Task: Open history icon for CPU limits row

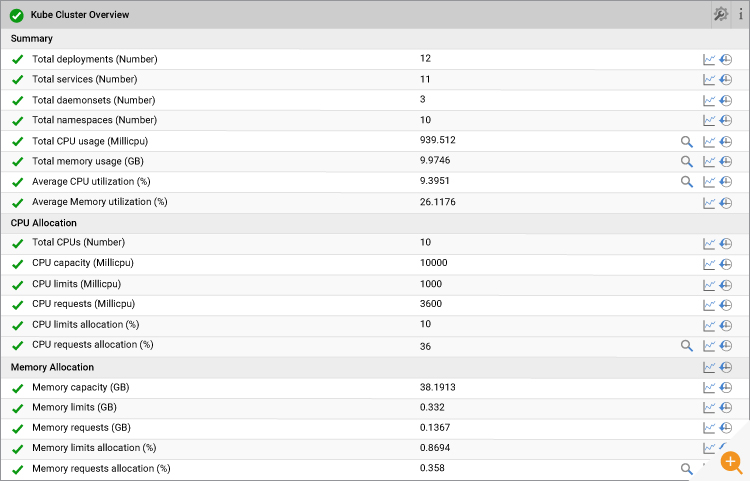Action: (726, 285)
